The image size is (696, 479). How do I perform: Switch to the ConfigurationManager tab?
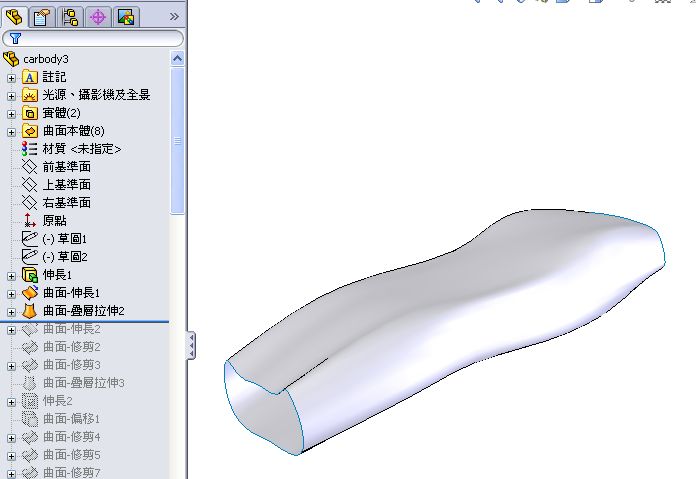70,18
